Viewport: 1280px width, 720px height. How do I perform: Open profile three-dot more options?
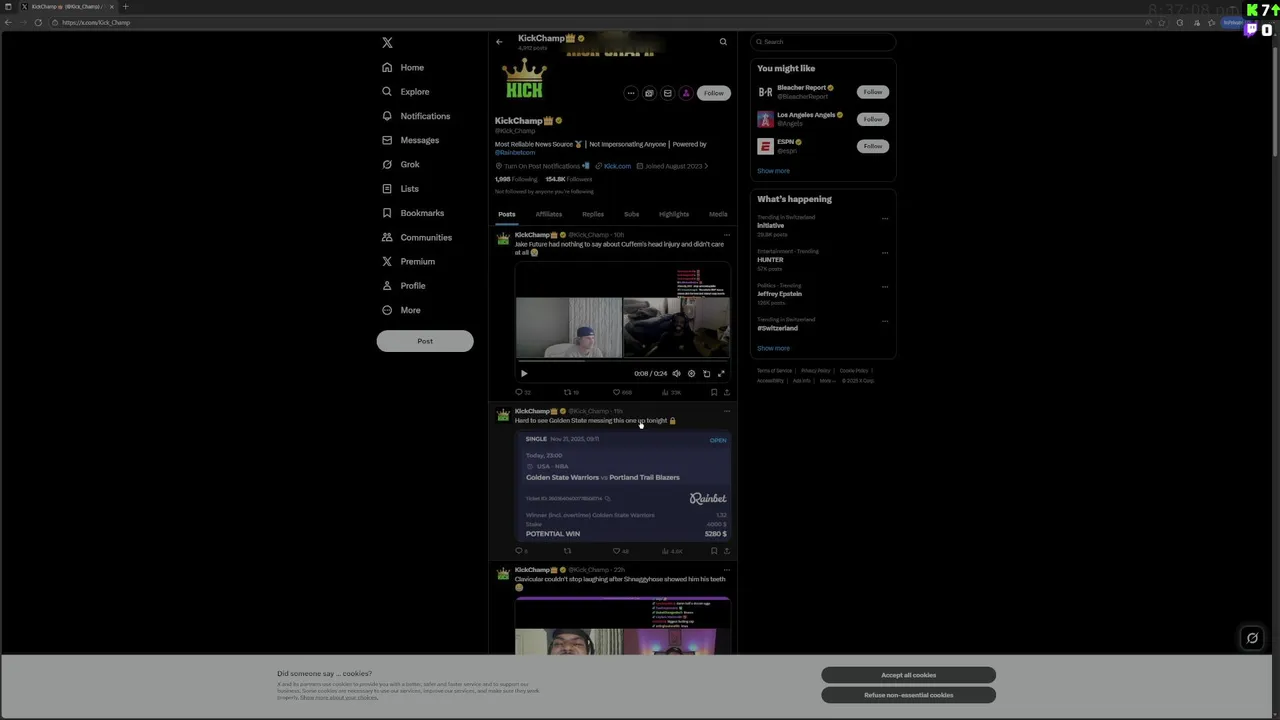tap(631, 93)
